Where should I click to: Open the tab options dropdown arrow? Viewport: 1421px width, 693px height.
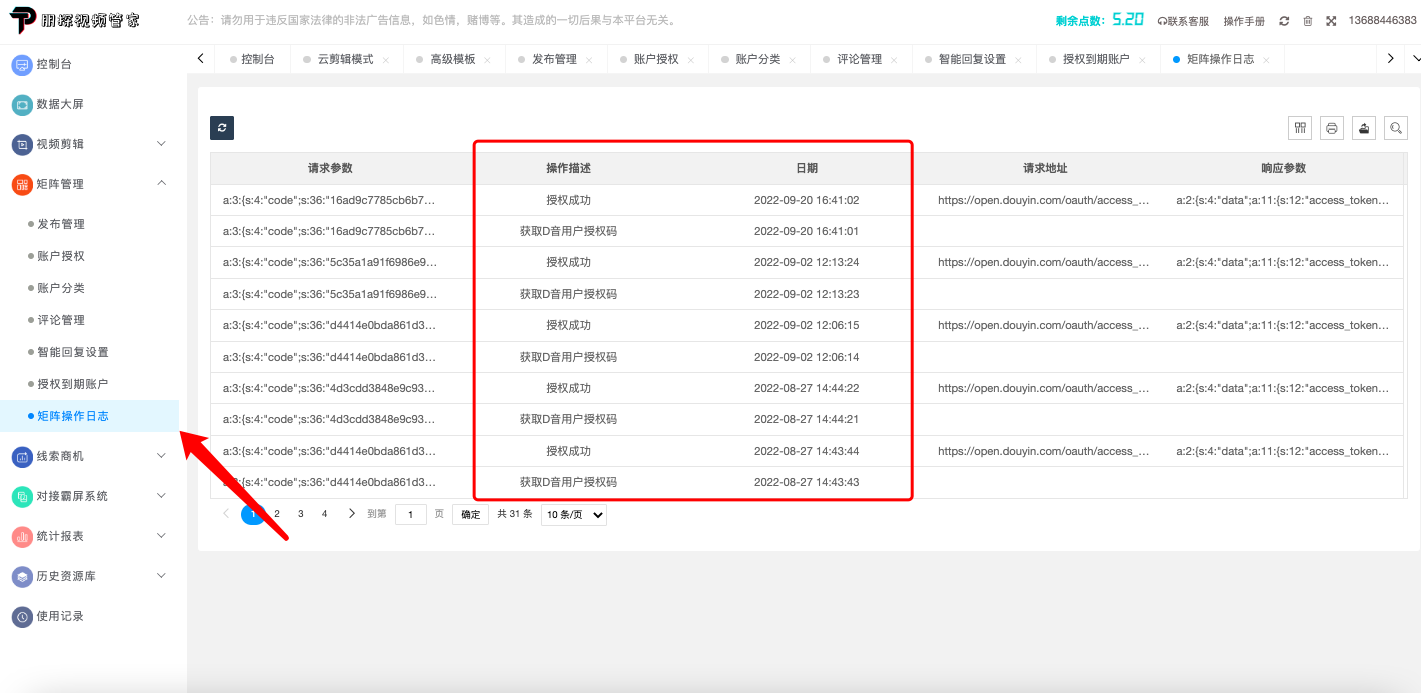click(x=1415, y=59)
